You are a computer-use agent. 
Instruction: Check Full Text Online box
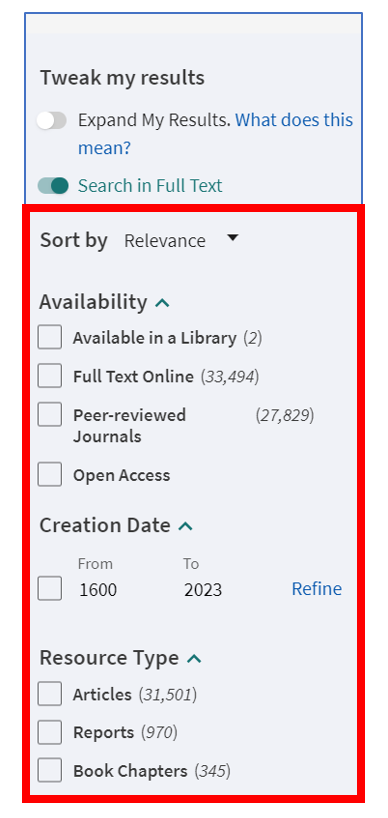(50, 376)
